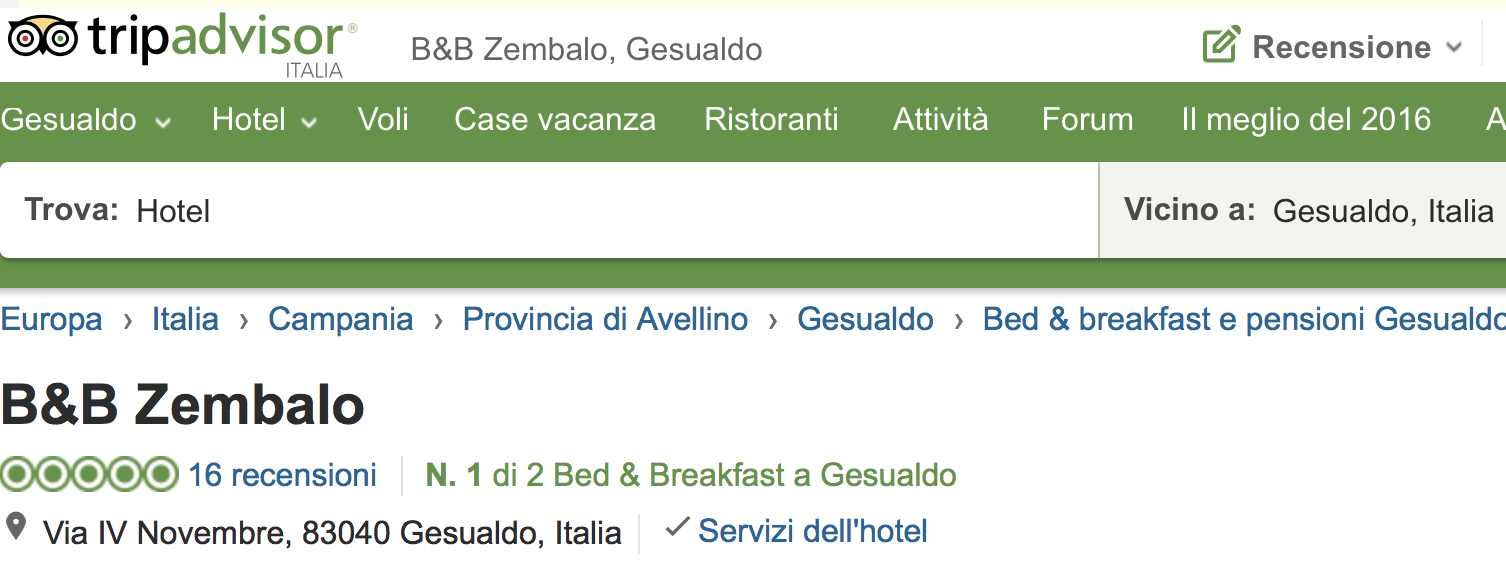Open the 16 recensioni link
The width and height of the screenshot is (1506, 578).
click(282, 475)
